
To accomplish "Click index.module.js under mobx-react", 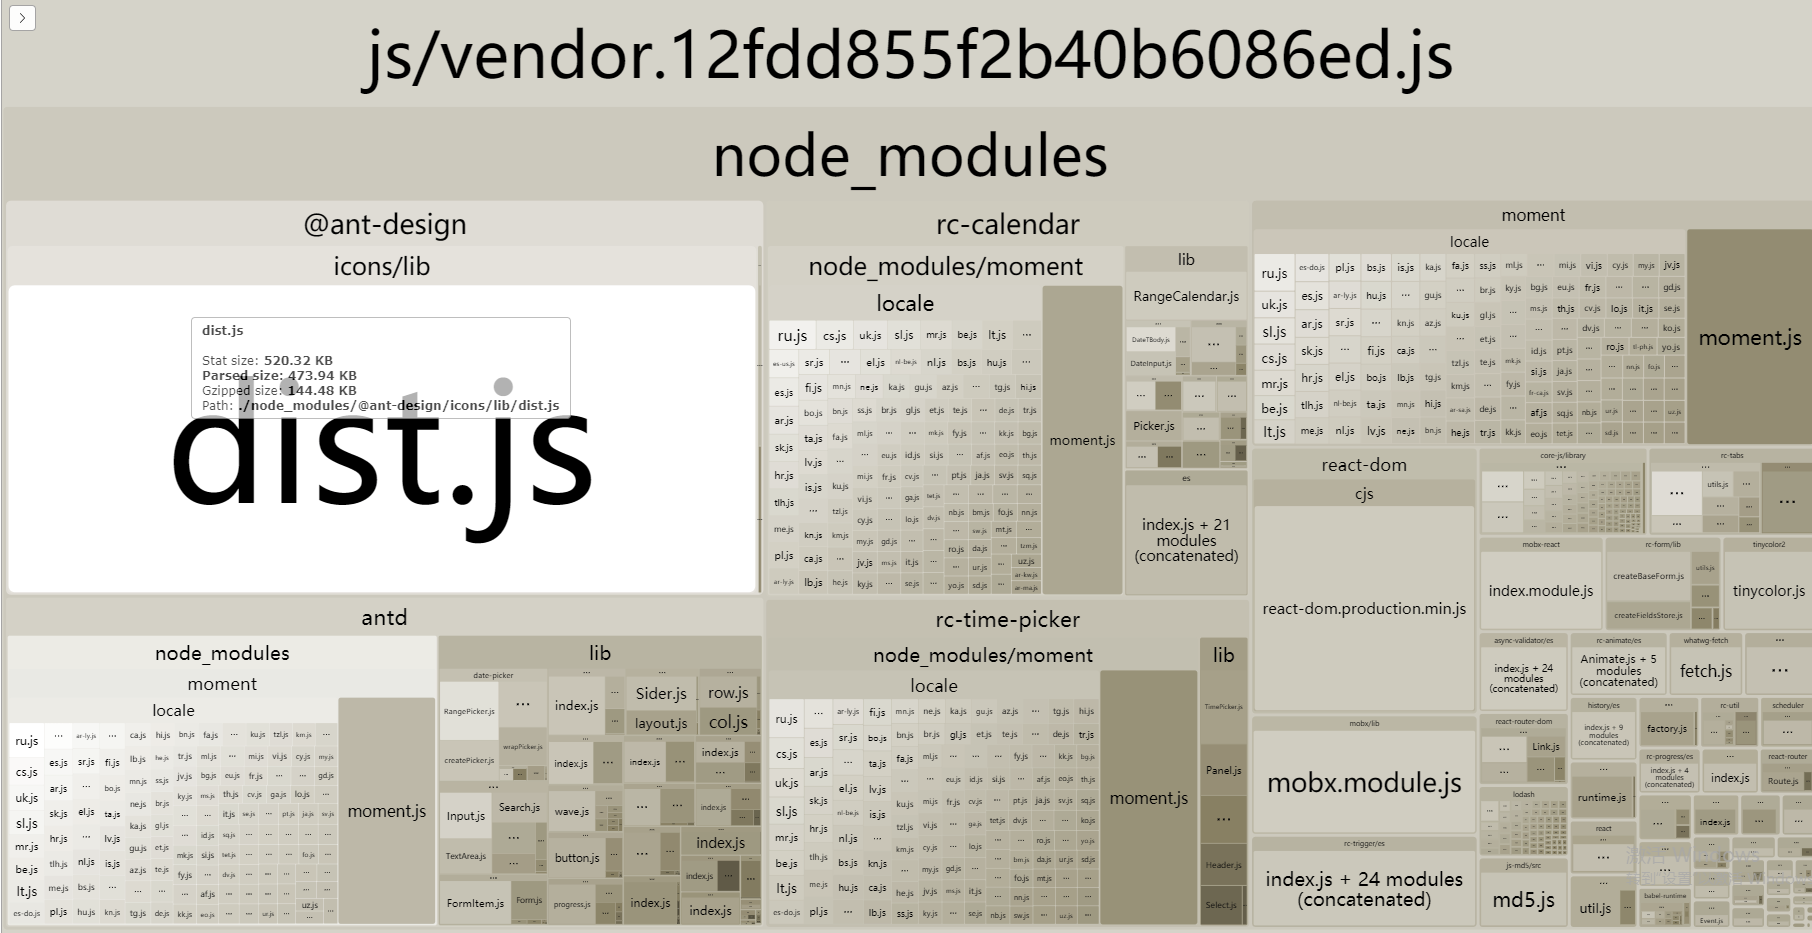I will pyautogui.click(x=1540, y=590).
